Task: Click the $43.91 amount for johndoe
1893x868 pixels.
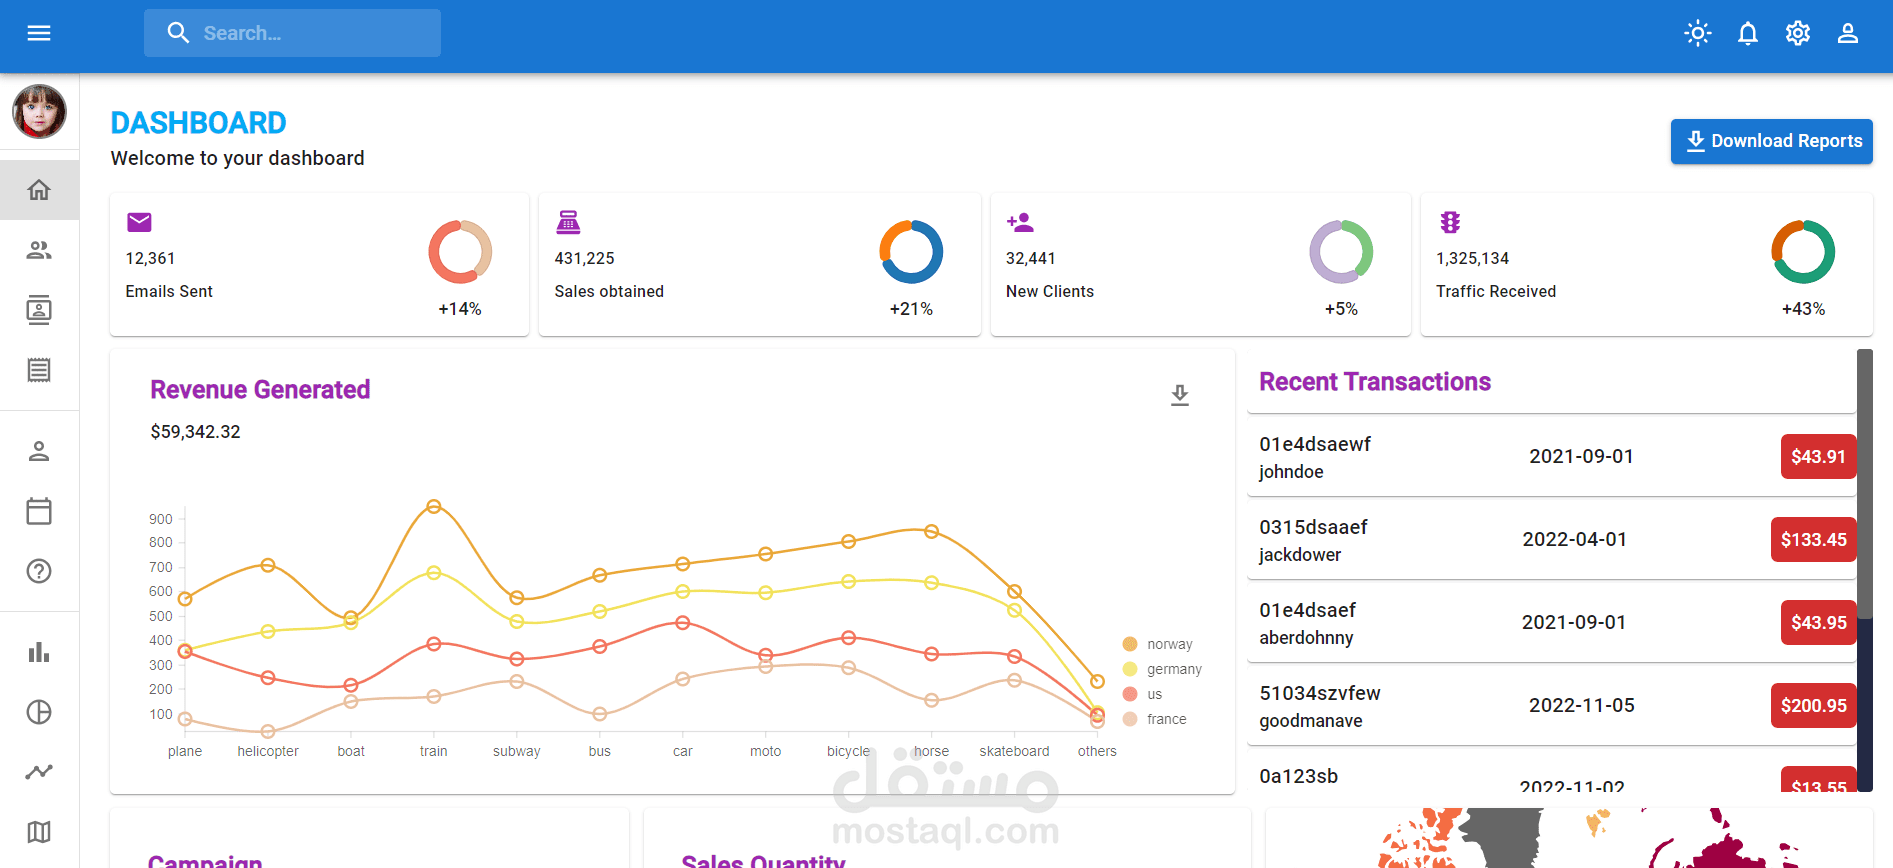Action: tap(1819, 456)
